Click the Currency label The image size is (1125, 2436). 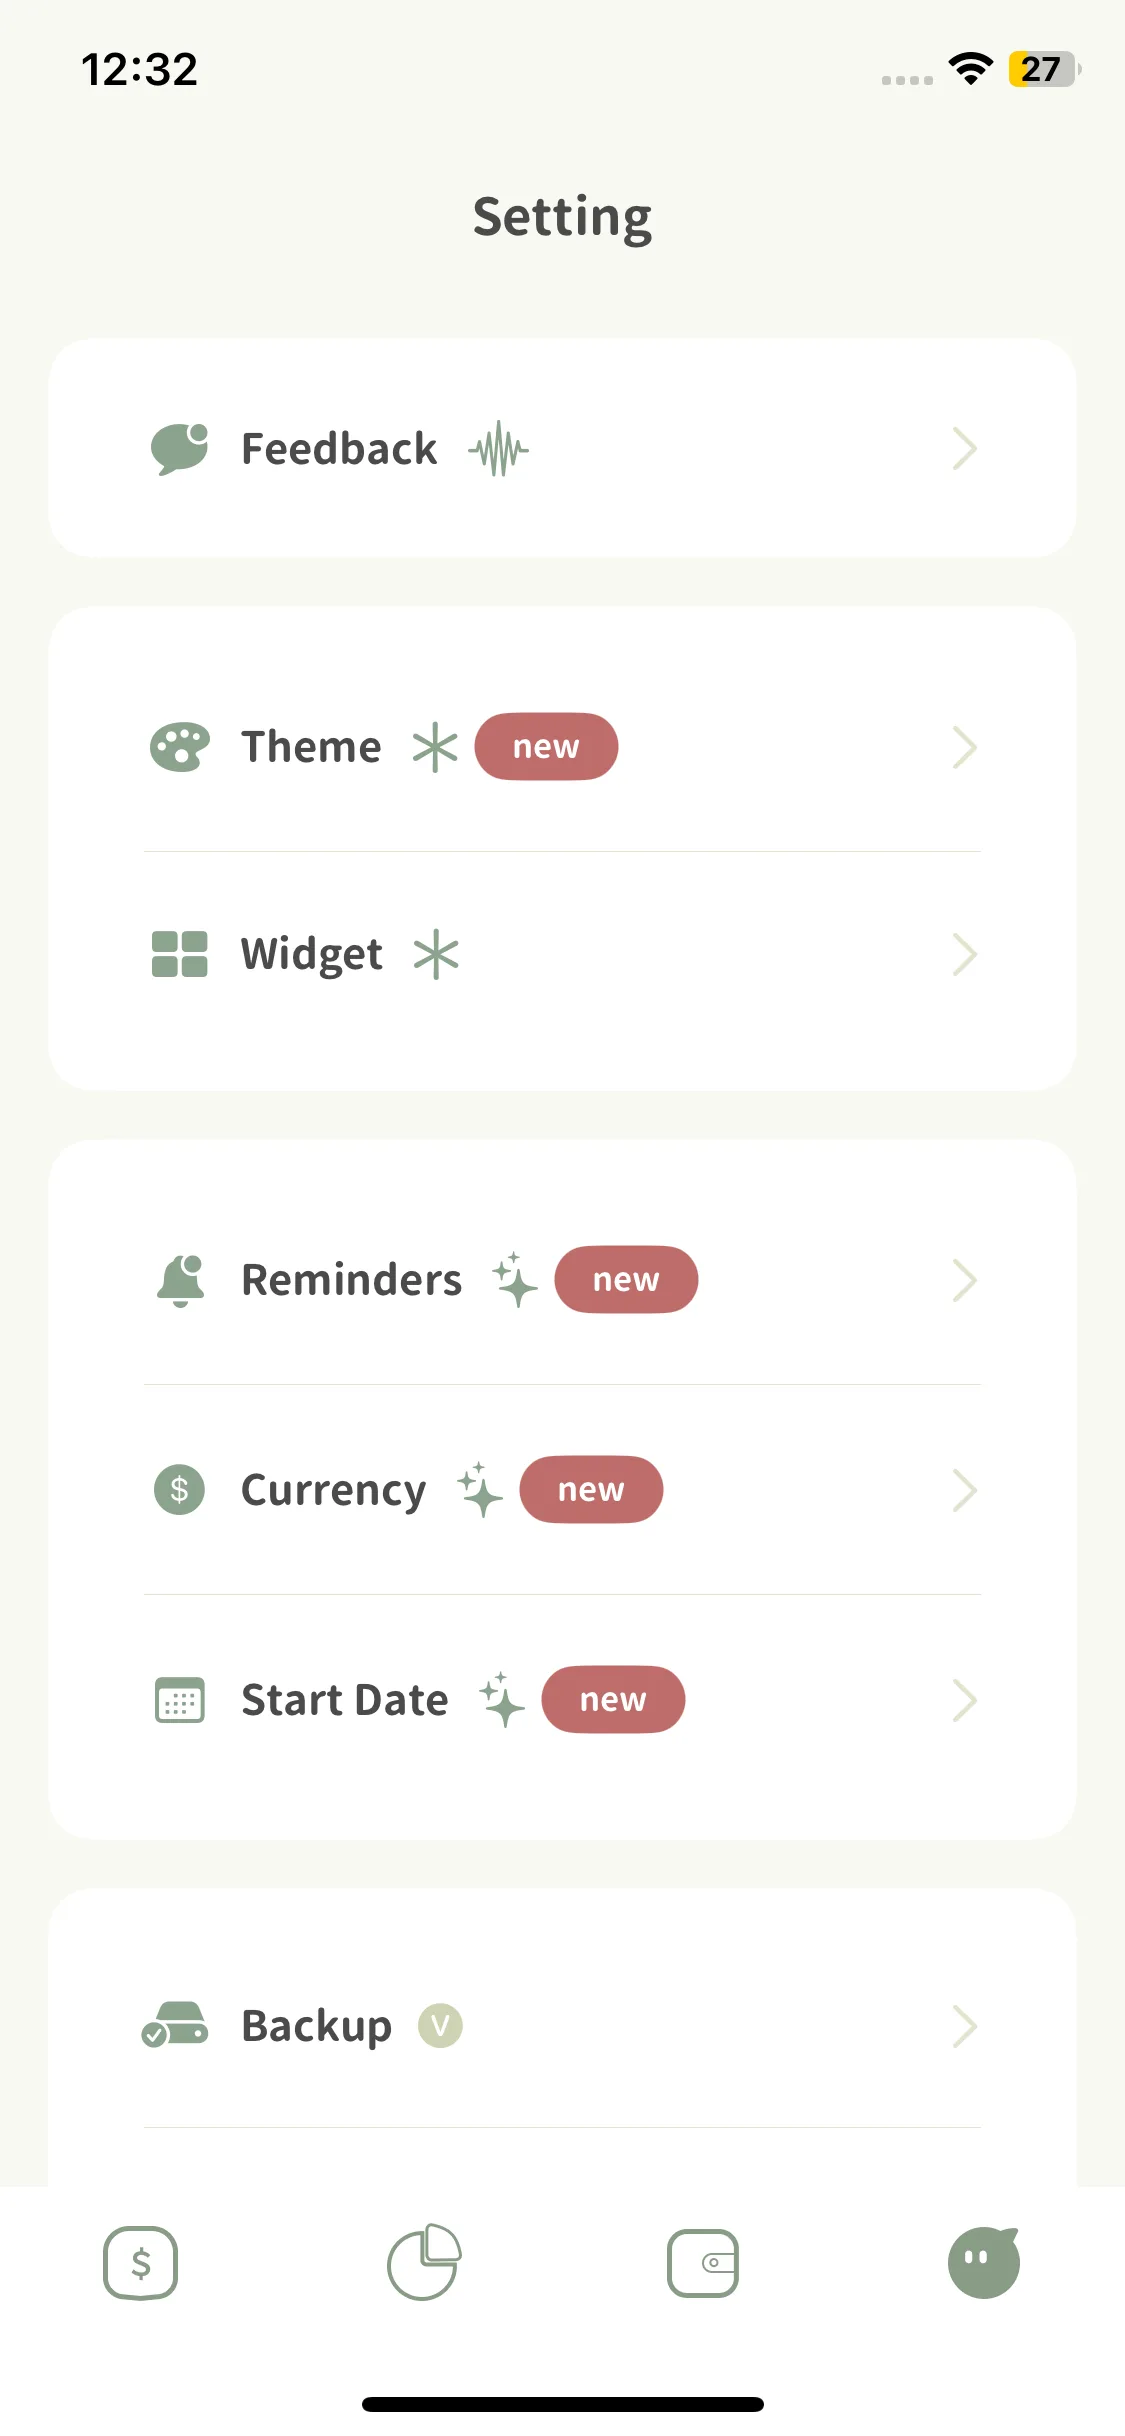pyautogui.click(x=334, y=1490)
